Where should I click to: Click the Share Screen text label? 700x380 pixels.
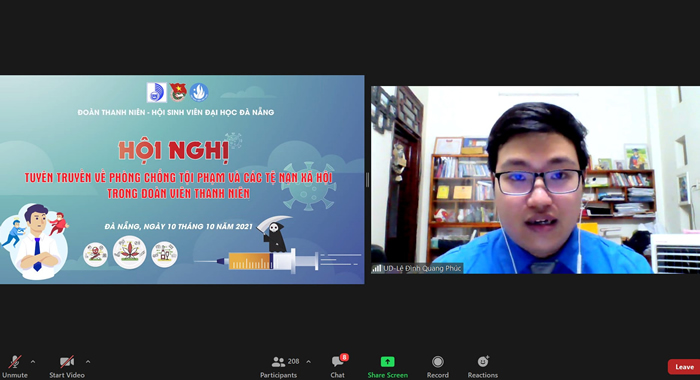pos(388,375)
